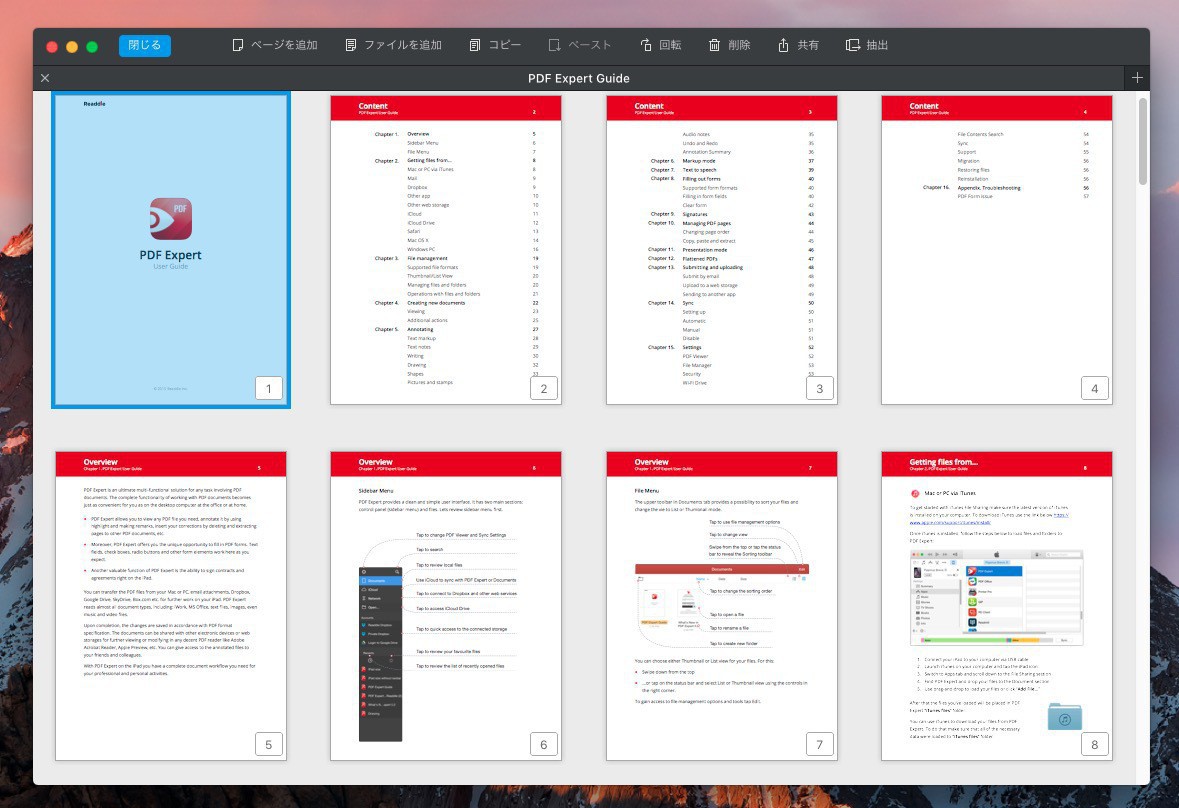1179x808 pixels.
Task: Click the 共有 label
Action: [808, 45]
